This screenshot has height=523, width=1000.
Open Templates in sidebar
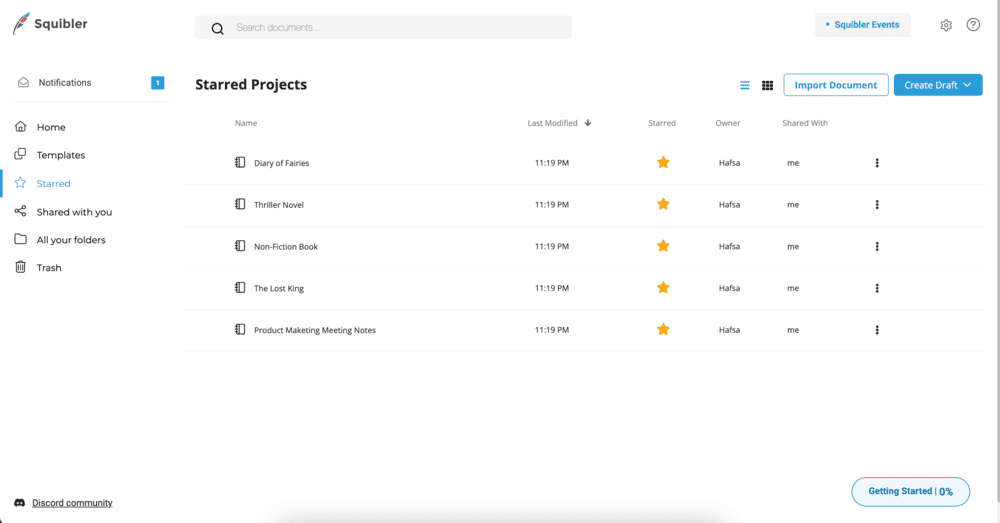[x=61, y=155]
